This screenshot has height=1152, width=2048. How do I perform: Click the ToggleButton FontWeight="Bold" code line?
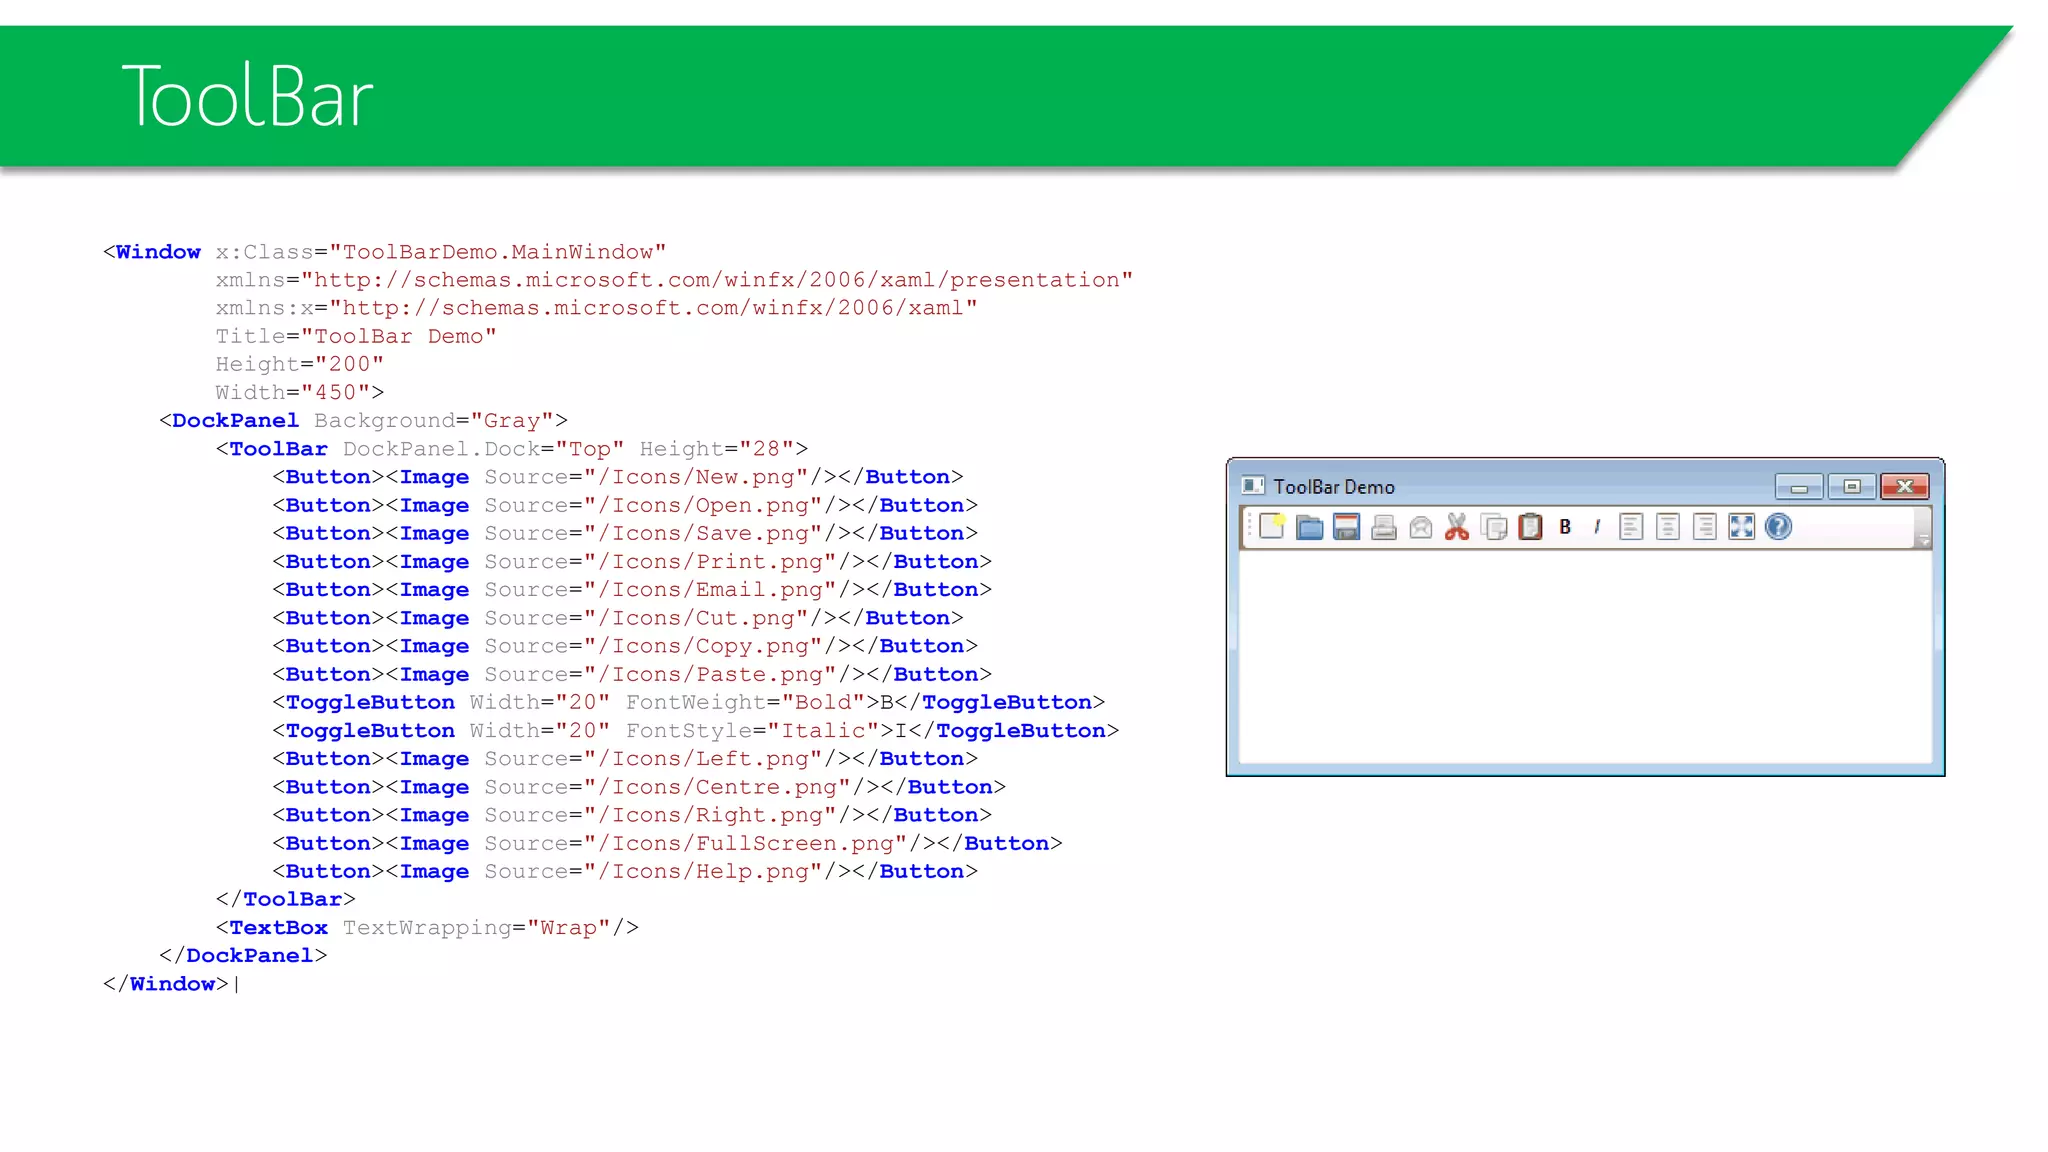(688, 702)
